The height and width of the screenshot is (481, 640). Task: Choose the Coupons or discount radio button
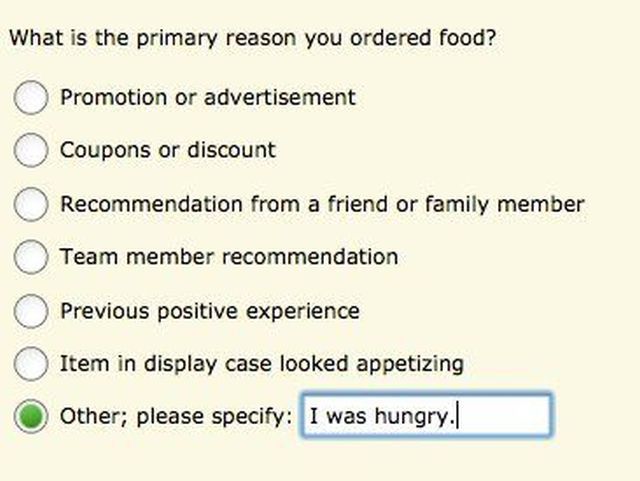(x=32, y=150)
